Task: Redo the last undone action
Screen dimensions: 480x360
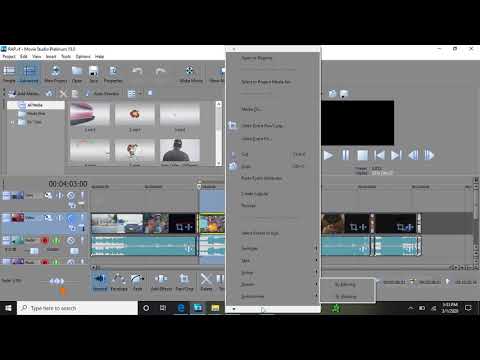Action: coord(160,71)
